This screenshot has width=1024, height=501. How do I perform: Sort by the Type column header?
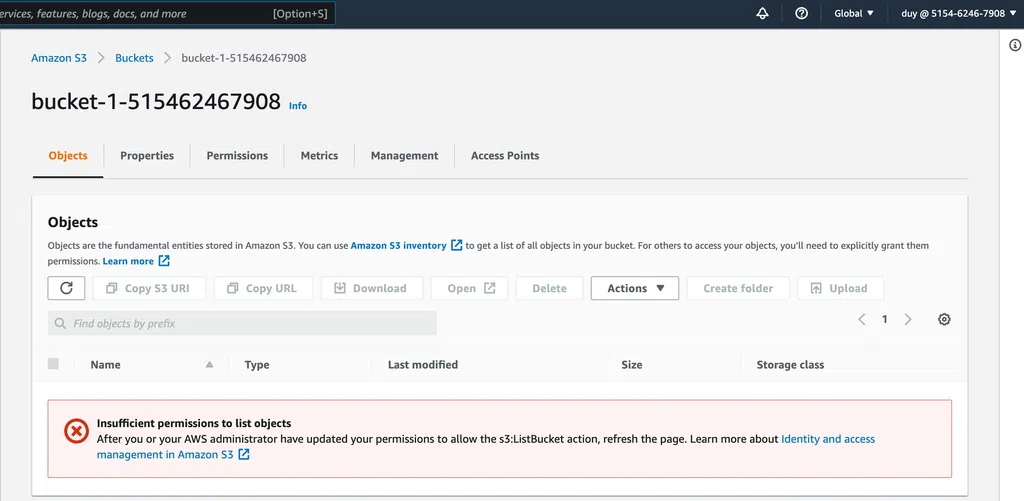(257, 364)
